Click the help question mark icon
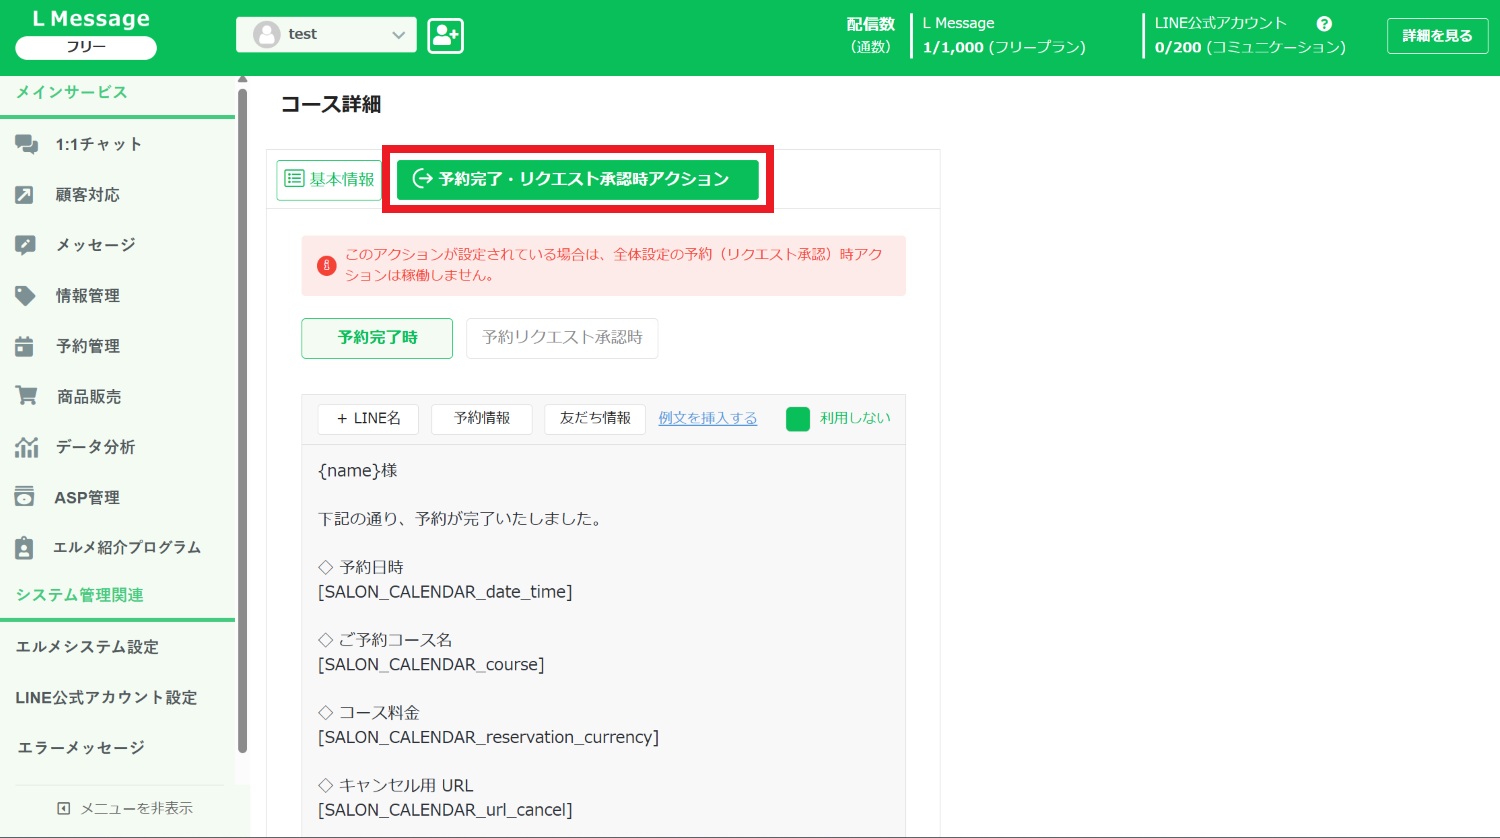Viewport: 1500px width, 838px height. 1324,24
